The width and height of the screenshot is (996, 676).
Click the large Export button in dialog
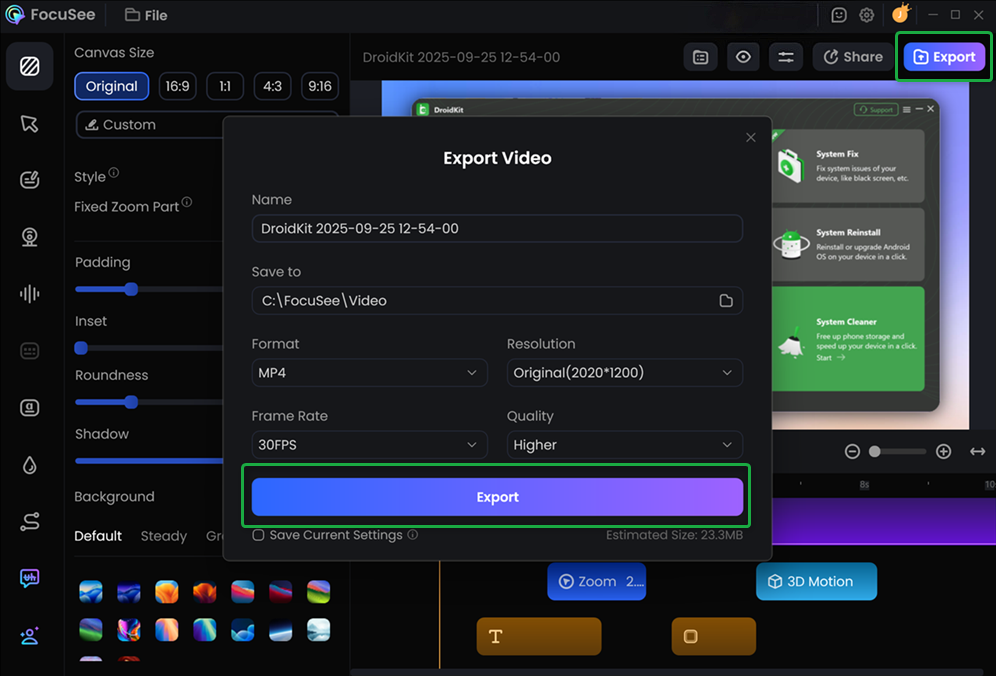(497, 497)
